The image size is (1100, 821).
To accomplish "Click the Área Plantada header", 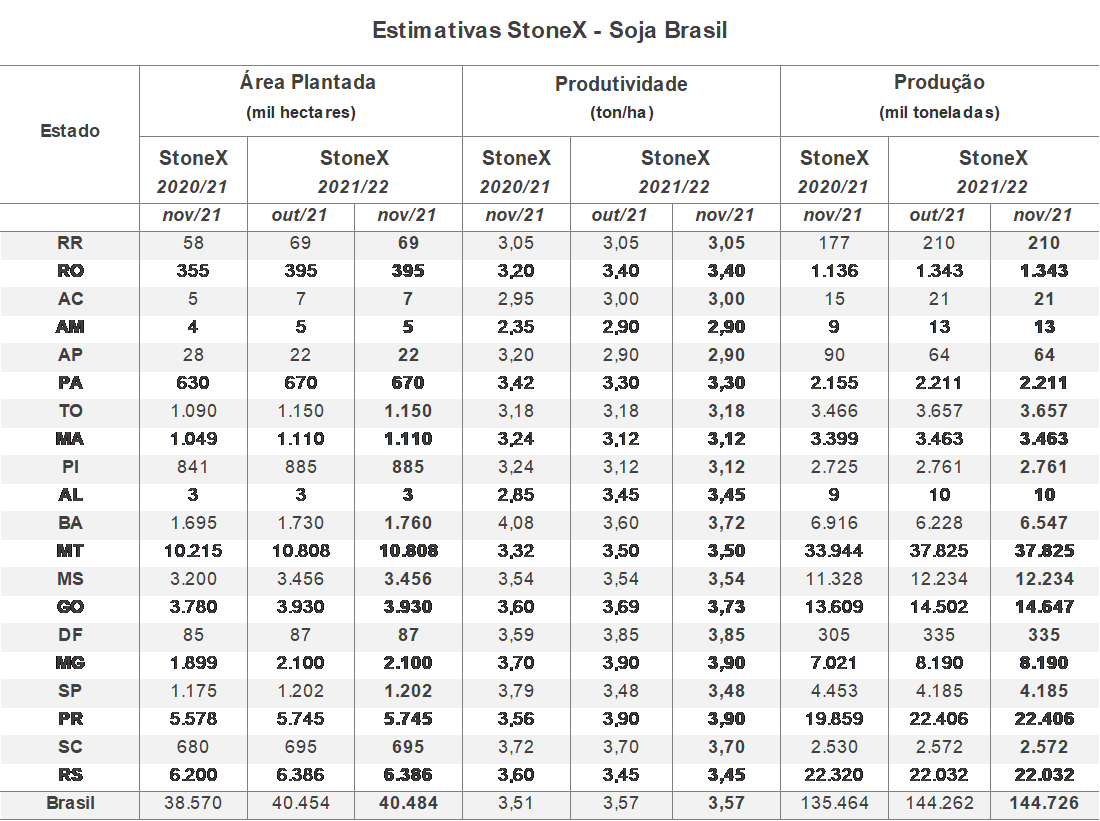I will pos(308,82).
